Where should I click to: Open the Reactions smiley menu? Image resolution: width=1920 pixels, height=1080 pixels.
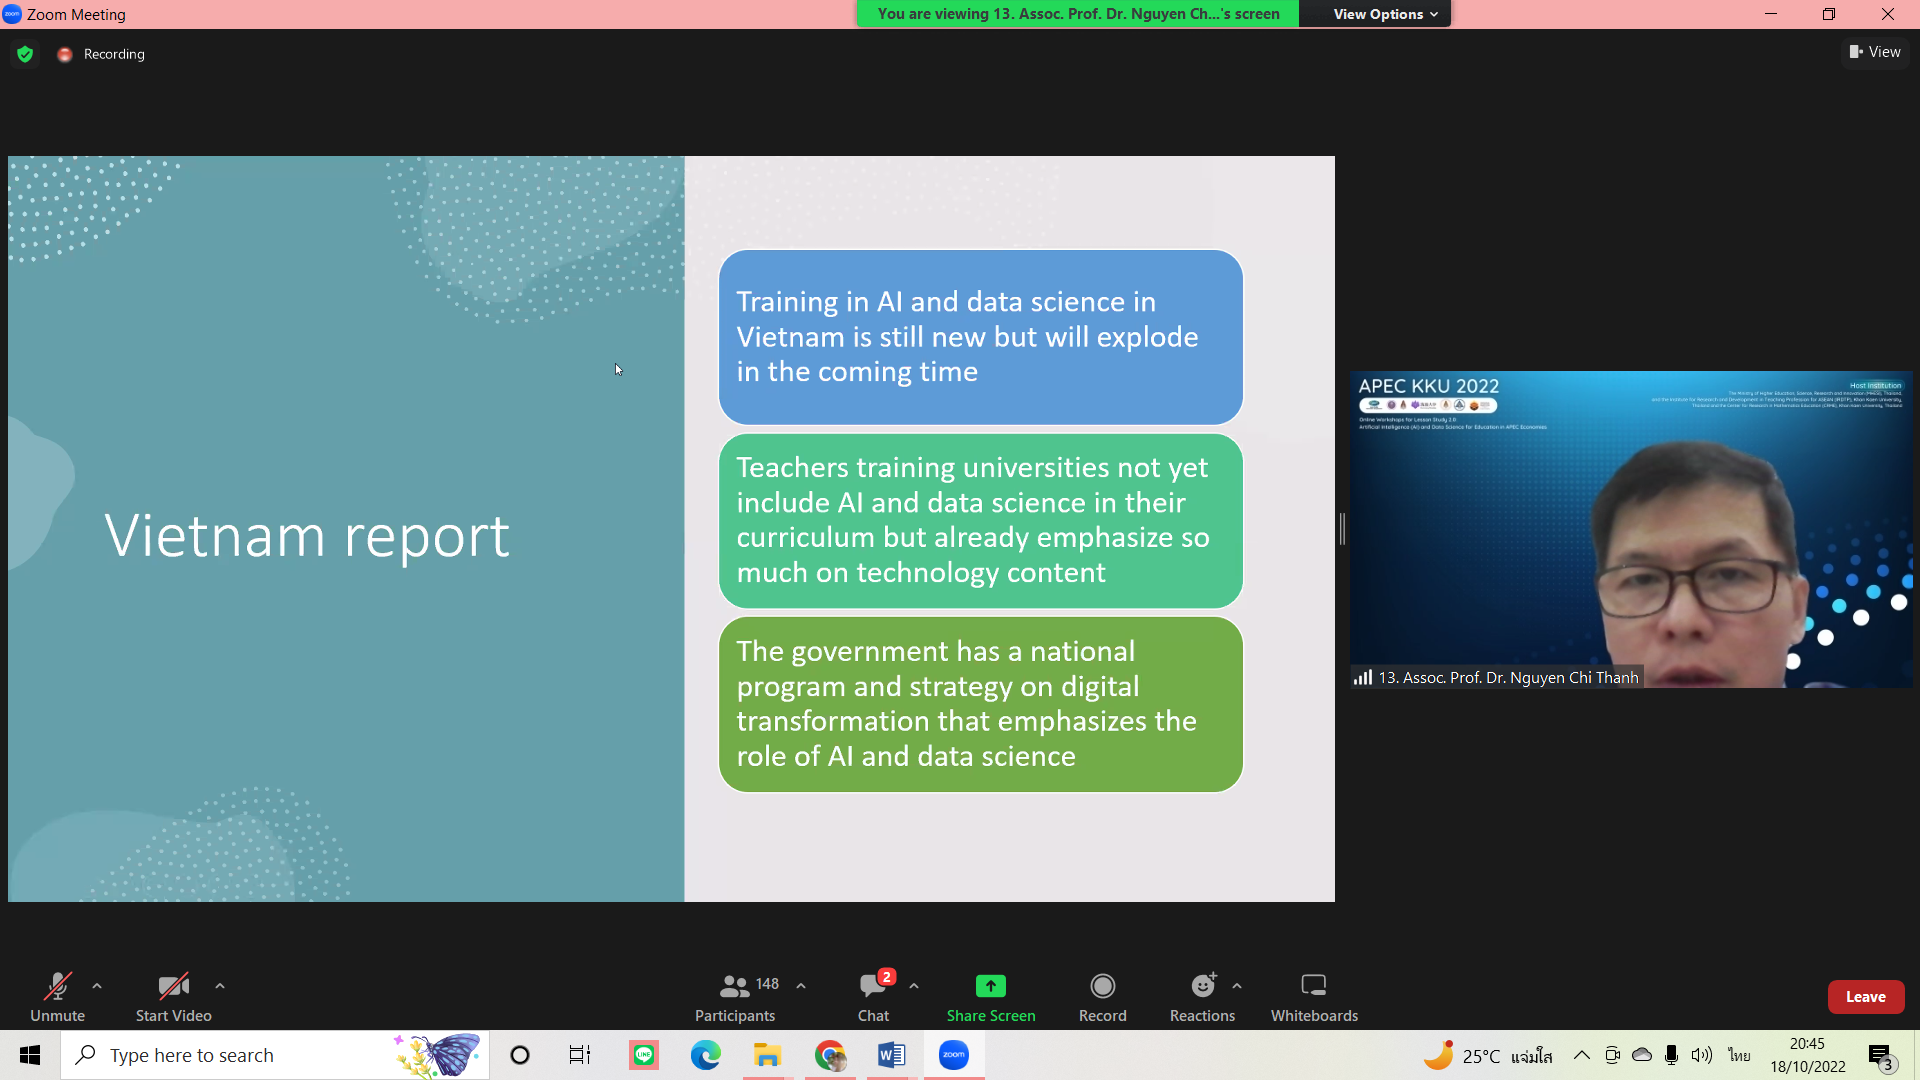[x=1202, y=986]
